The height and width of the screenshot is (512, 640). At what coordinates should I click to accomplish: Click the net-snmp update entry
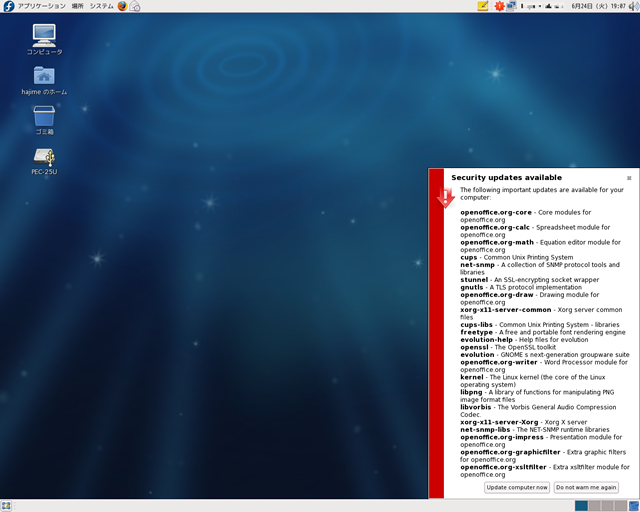(540, 268)
